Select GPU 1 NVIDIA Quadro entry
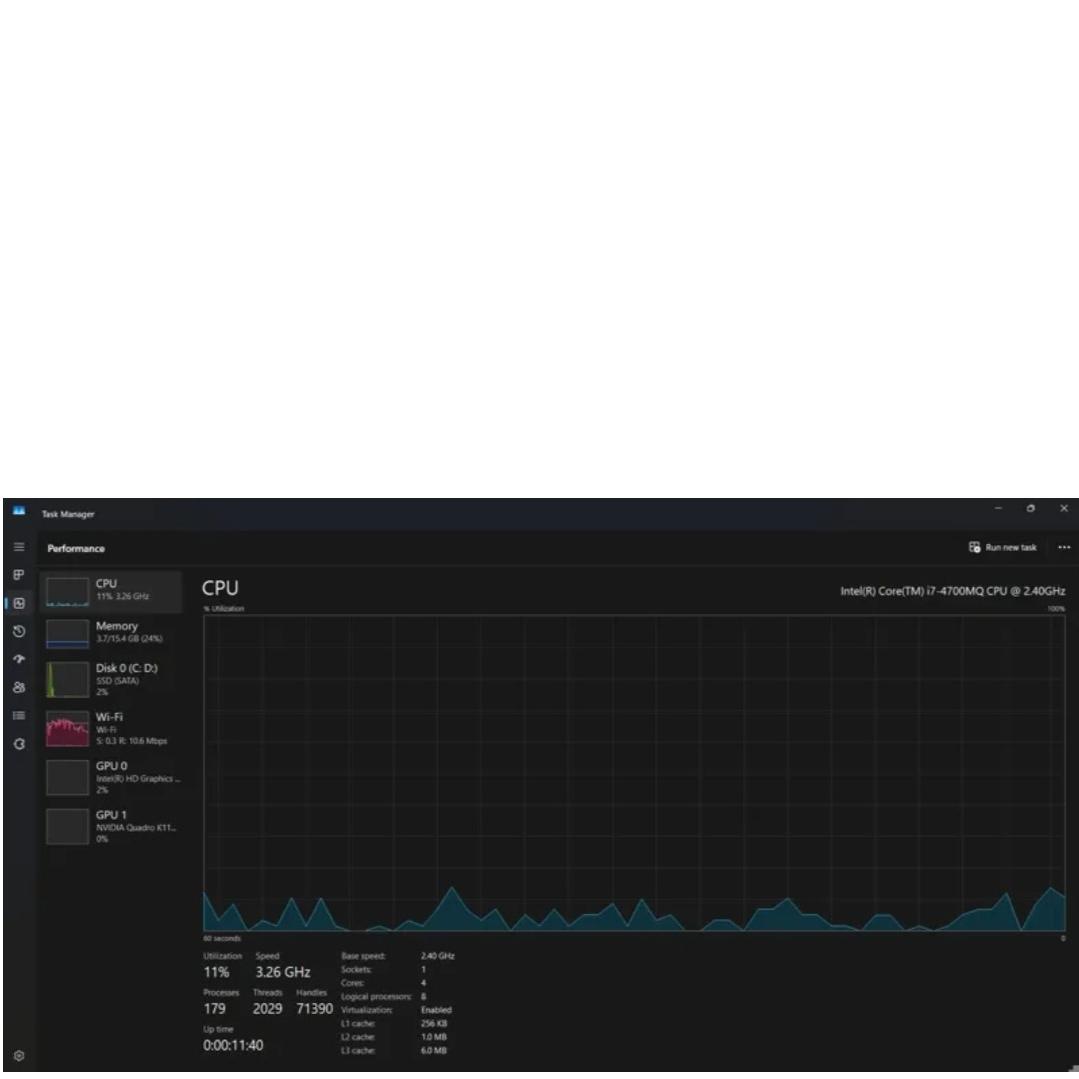This screenshot has height=1079, width=1079. coord(112,825)
